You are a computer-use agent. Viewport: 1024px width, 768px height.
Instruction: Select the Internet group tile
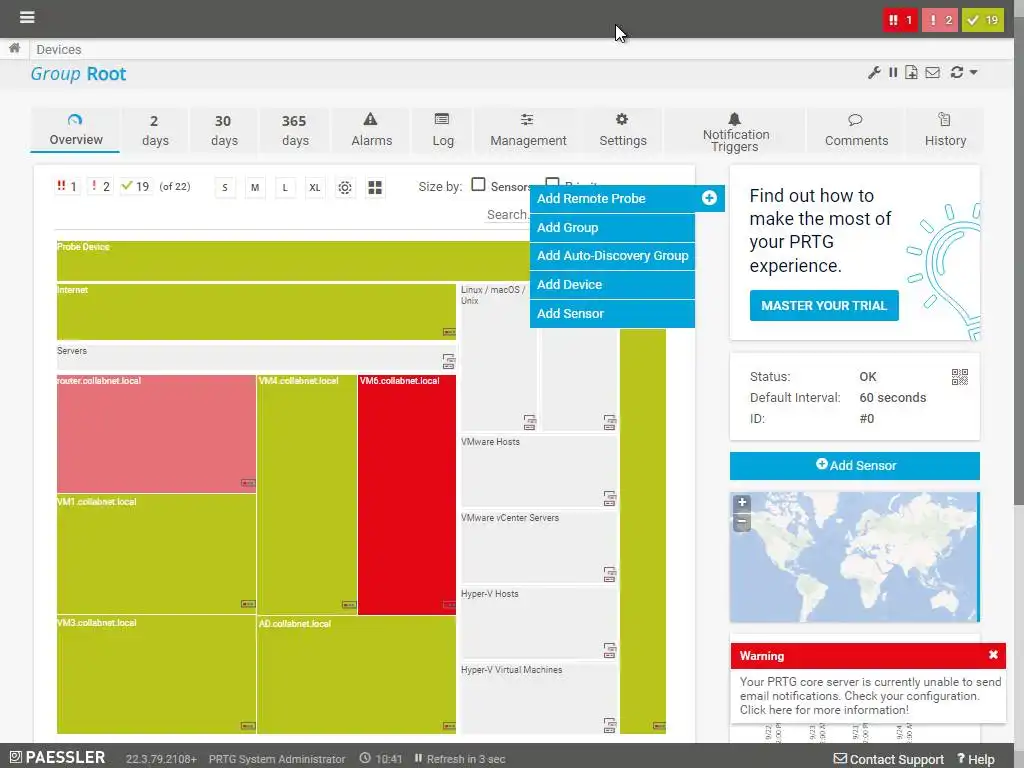pyautogui.click(x=256, y=312)
